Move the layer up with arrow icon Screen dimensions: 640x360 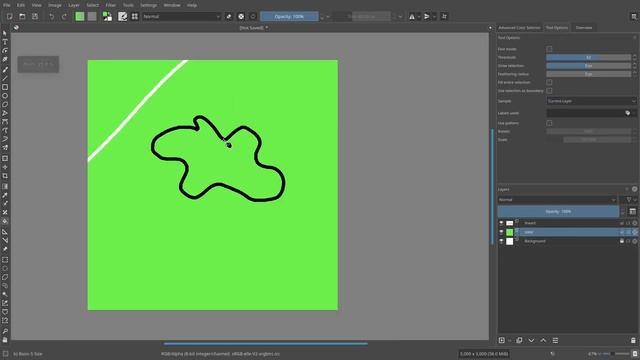[x=543, y=340]
